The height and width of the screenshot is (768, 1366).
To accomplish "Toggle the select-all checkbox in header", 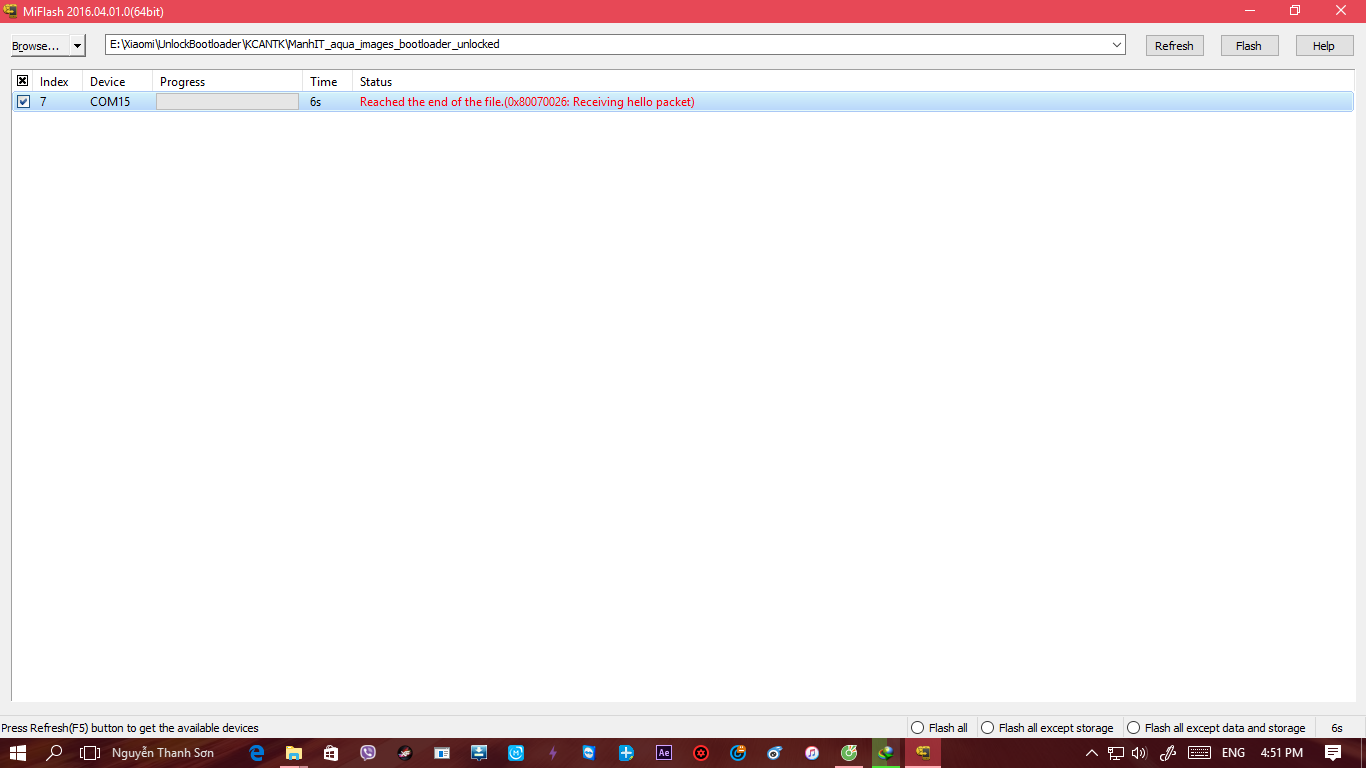I will click(x=23, y=81).
